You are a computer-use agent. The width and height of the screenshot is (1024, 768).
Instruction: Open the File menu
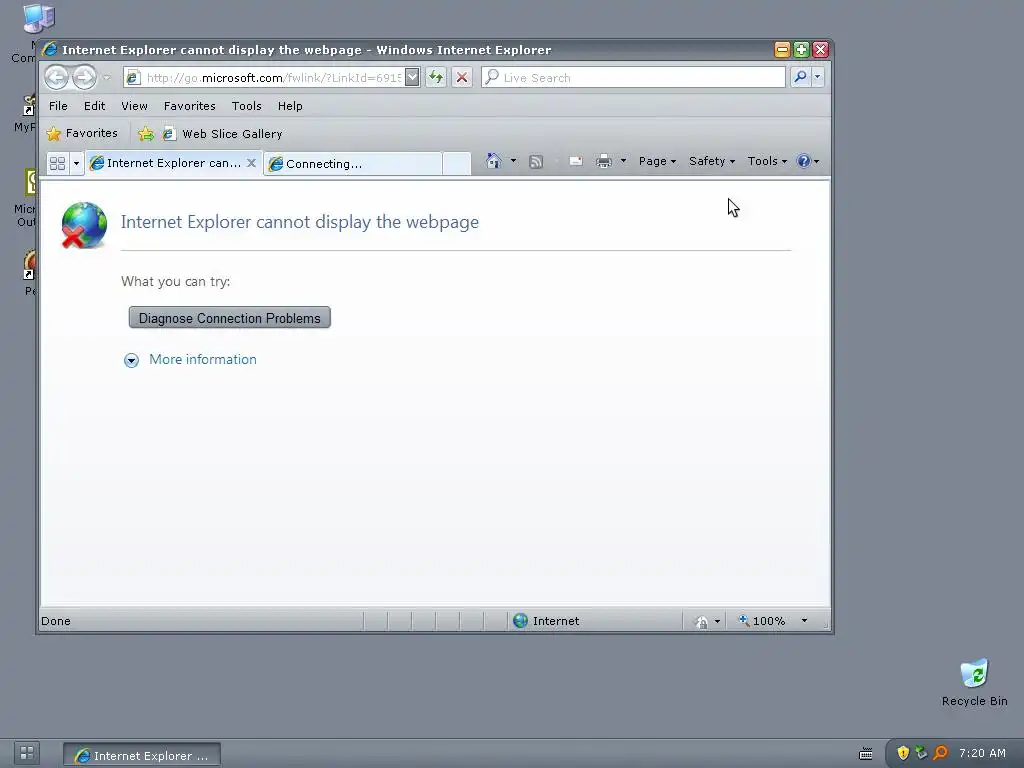pos(58,106)
